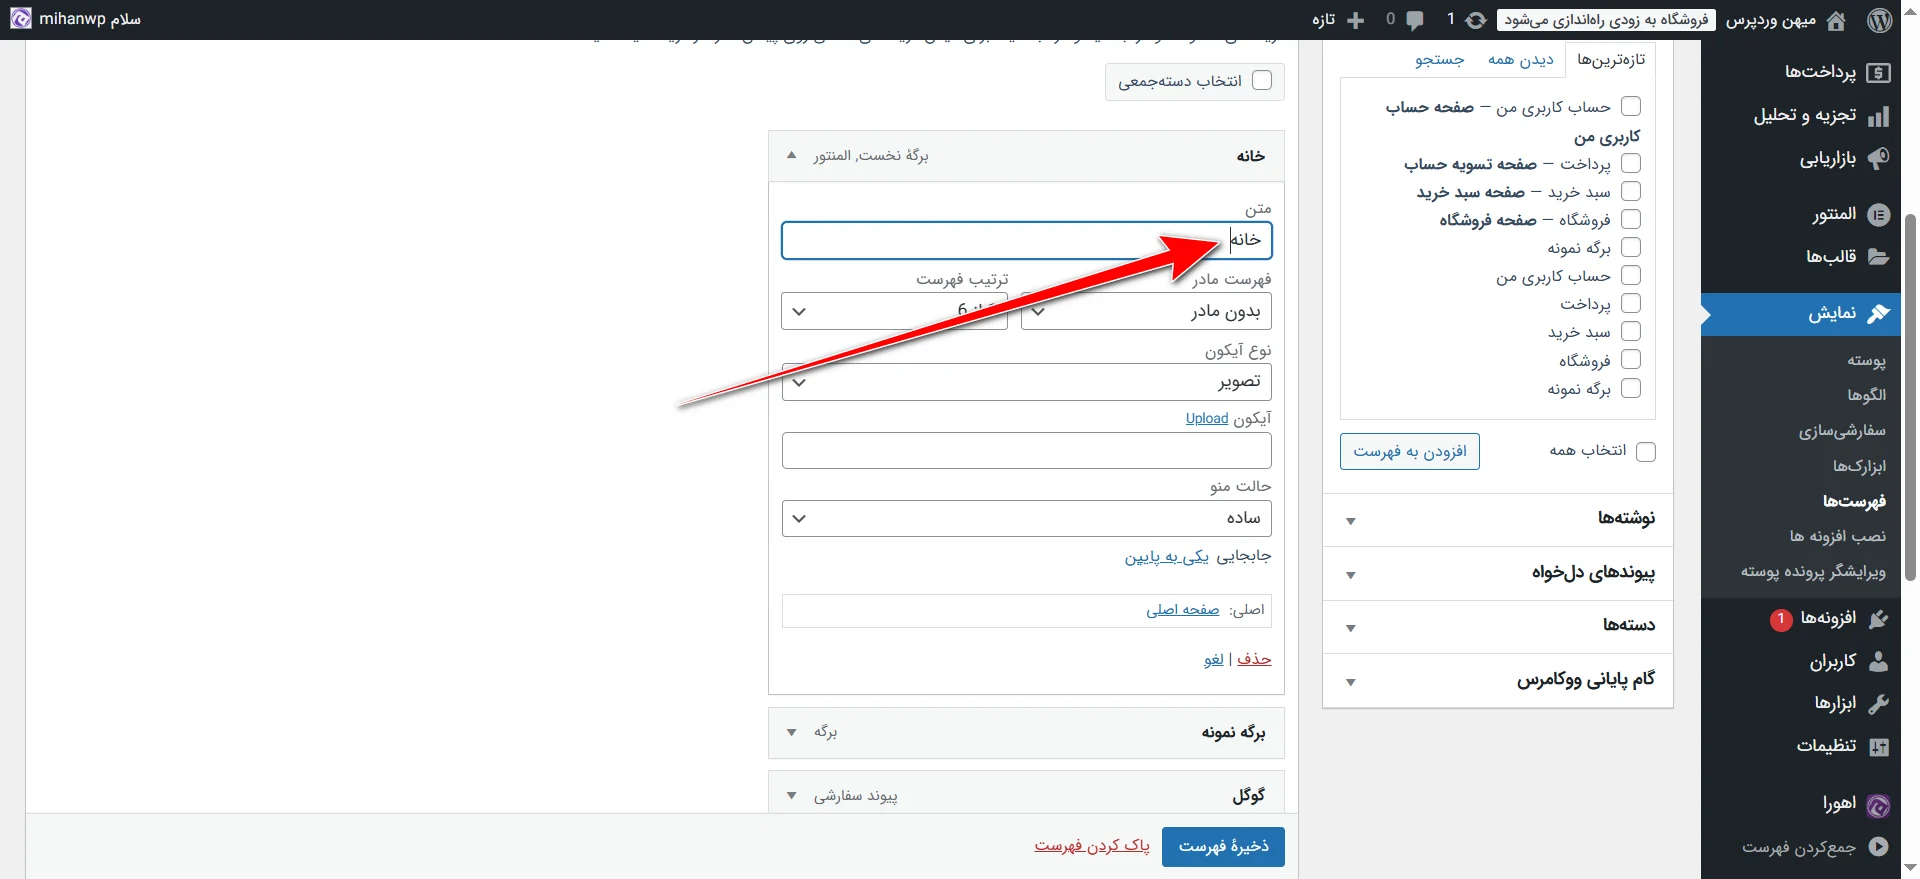Click فروشگاه به زودی راه‌اندازی می‌شود notice
Image resolution: width=1920 pixels, height=879 pixels.
1607,20
